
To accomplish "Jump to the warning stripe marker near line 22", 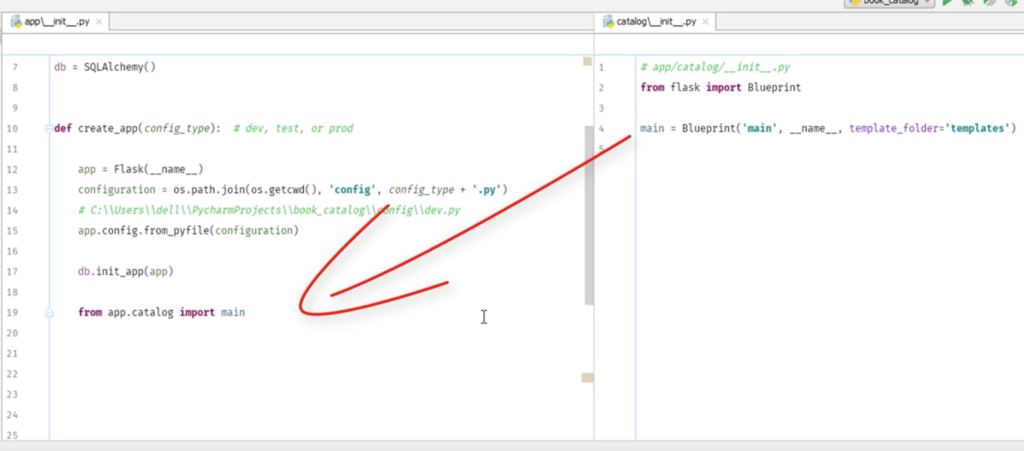I will [x=588, y=377].
